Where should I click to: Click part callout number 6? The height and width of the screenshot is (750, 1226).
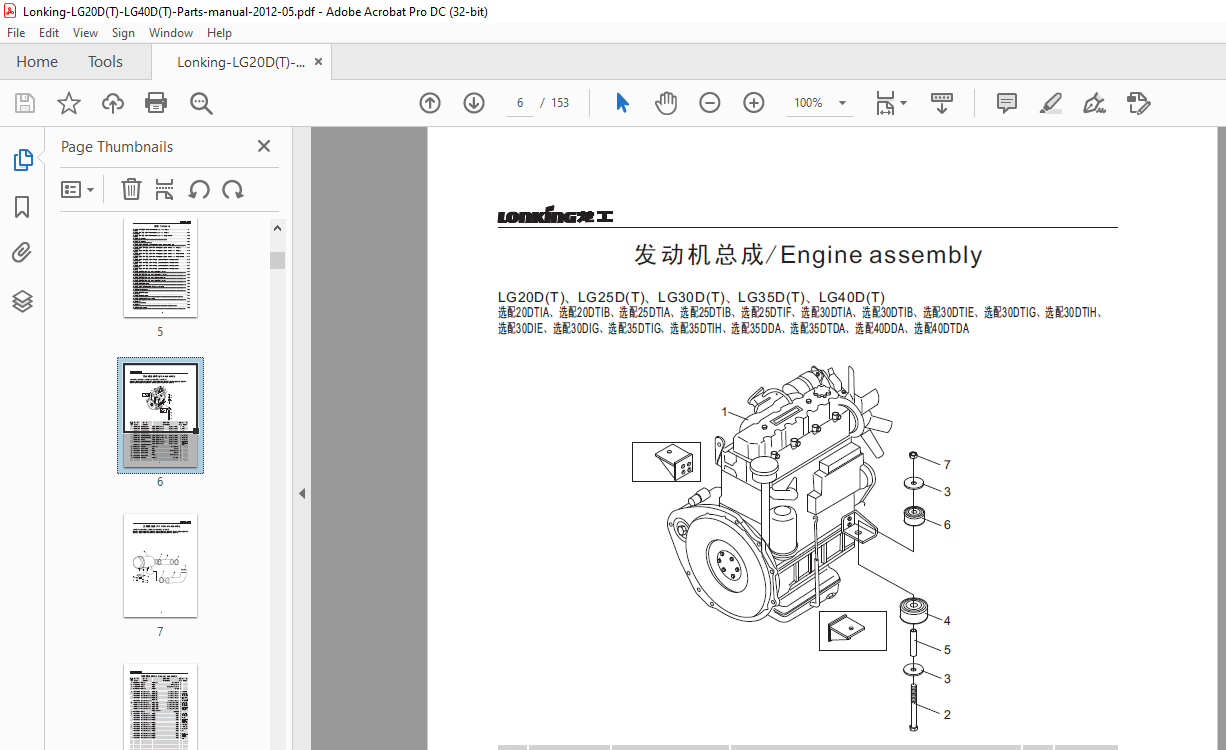[947, 524]
